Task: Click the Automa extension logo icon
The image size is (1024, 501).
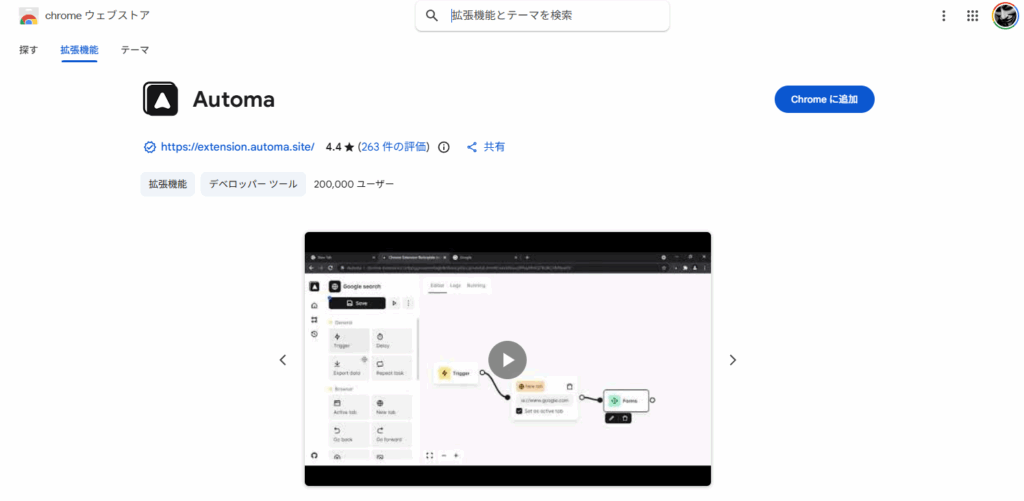Action: click(160, 100)
